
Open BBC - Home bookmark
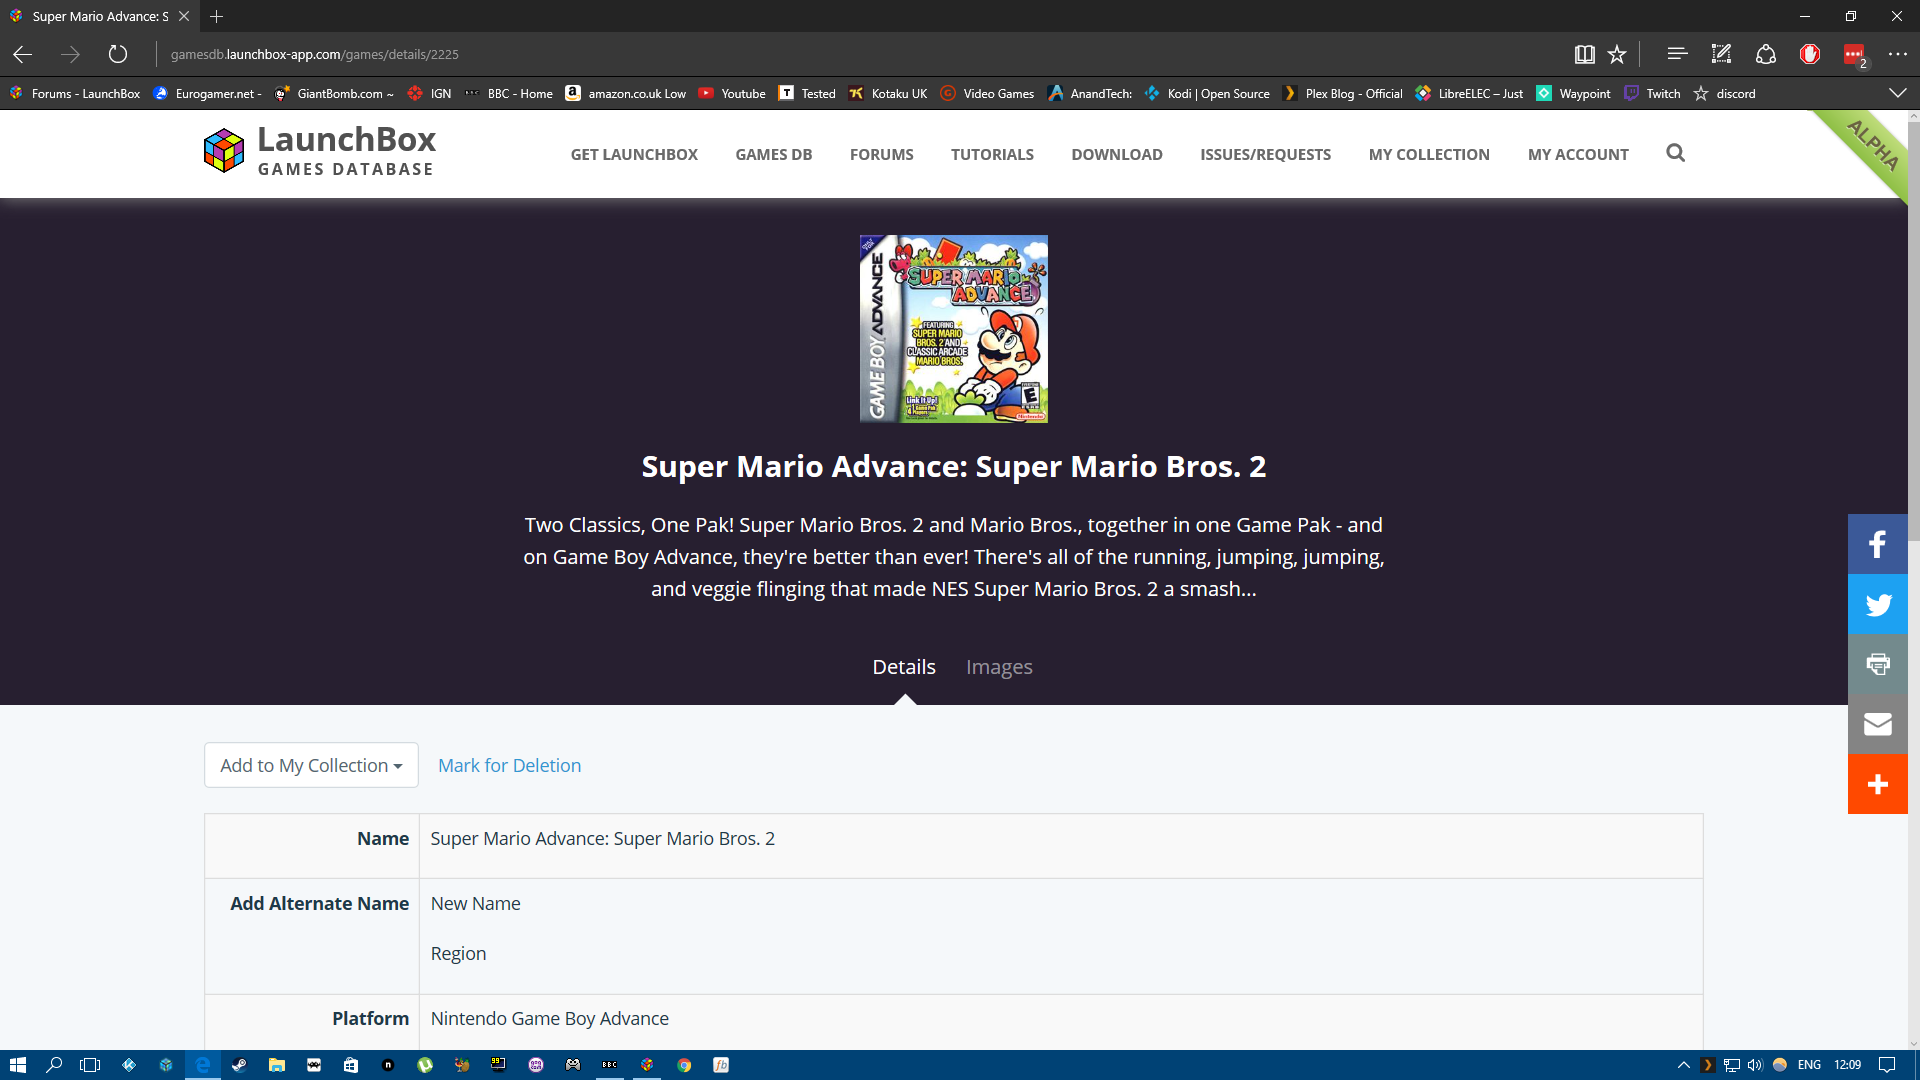[509, 93]
